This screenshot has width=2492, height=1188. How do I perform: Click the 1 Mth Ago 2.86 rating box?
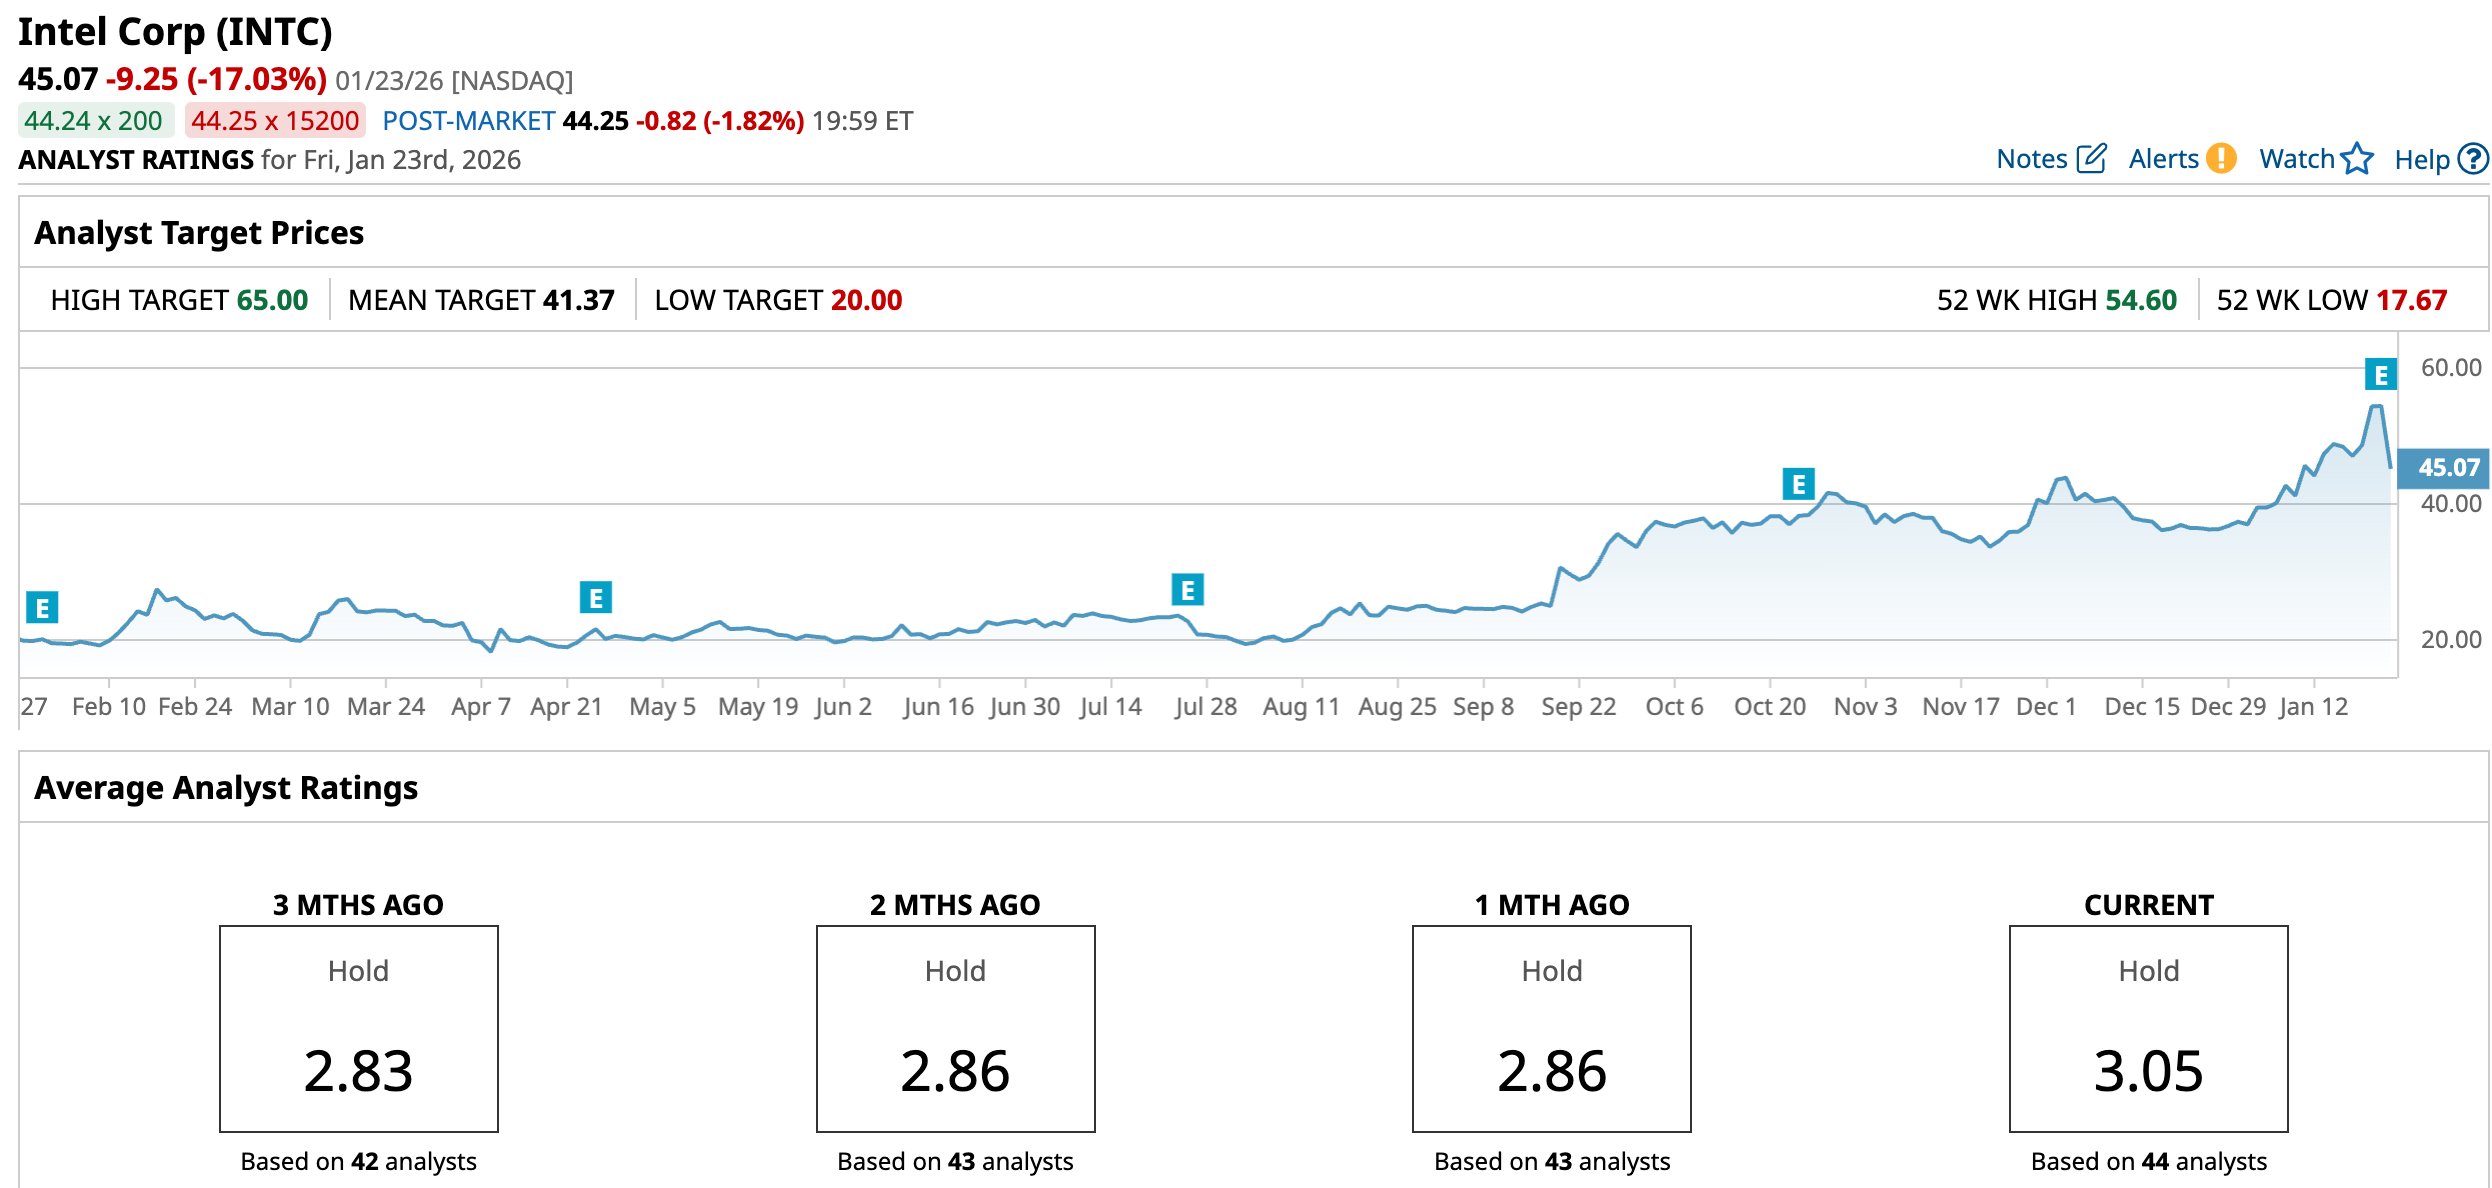(x=1551, y=1028)
